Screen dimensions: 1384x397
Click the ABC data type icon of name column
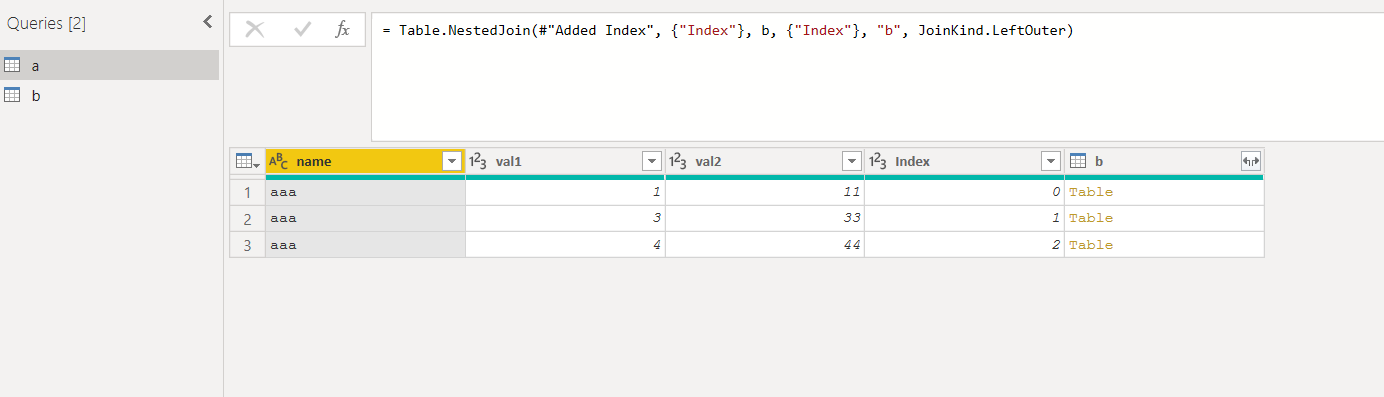click(278, 161)
